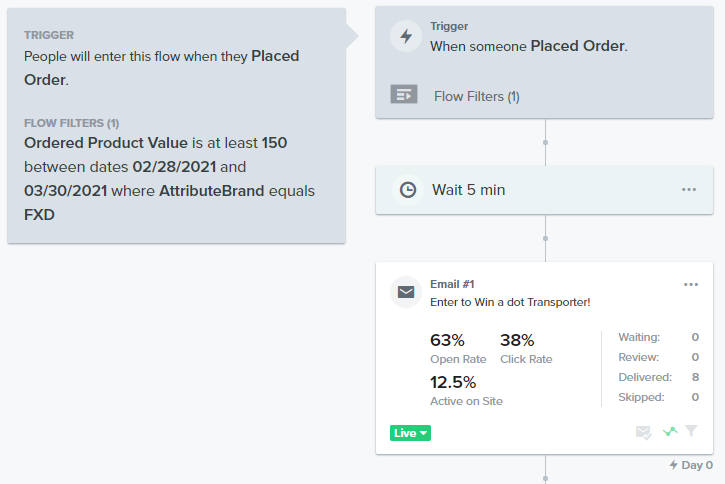The height and width of the screenshot is (484, 725).
Task: Click the 38% Click Rate metric
Action: (526, 349)
